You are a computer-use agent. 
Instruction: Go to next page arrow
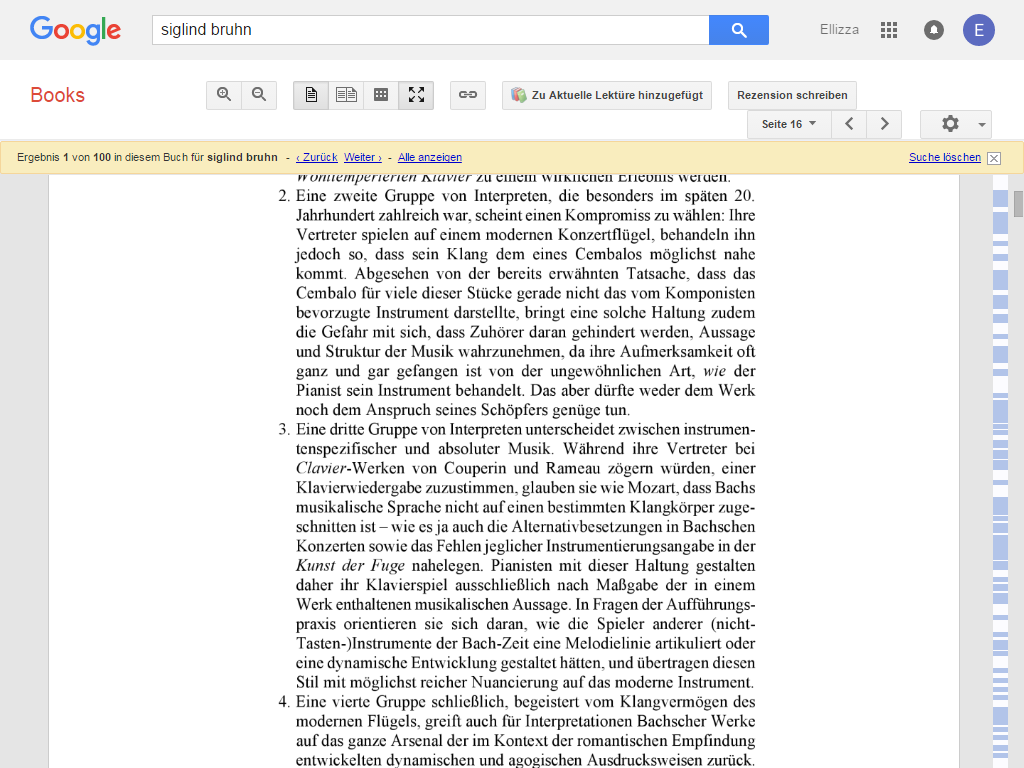(884, 124)
